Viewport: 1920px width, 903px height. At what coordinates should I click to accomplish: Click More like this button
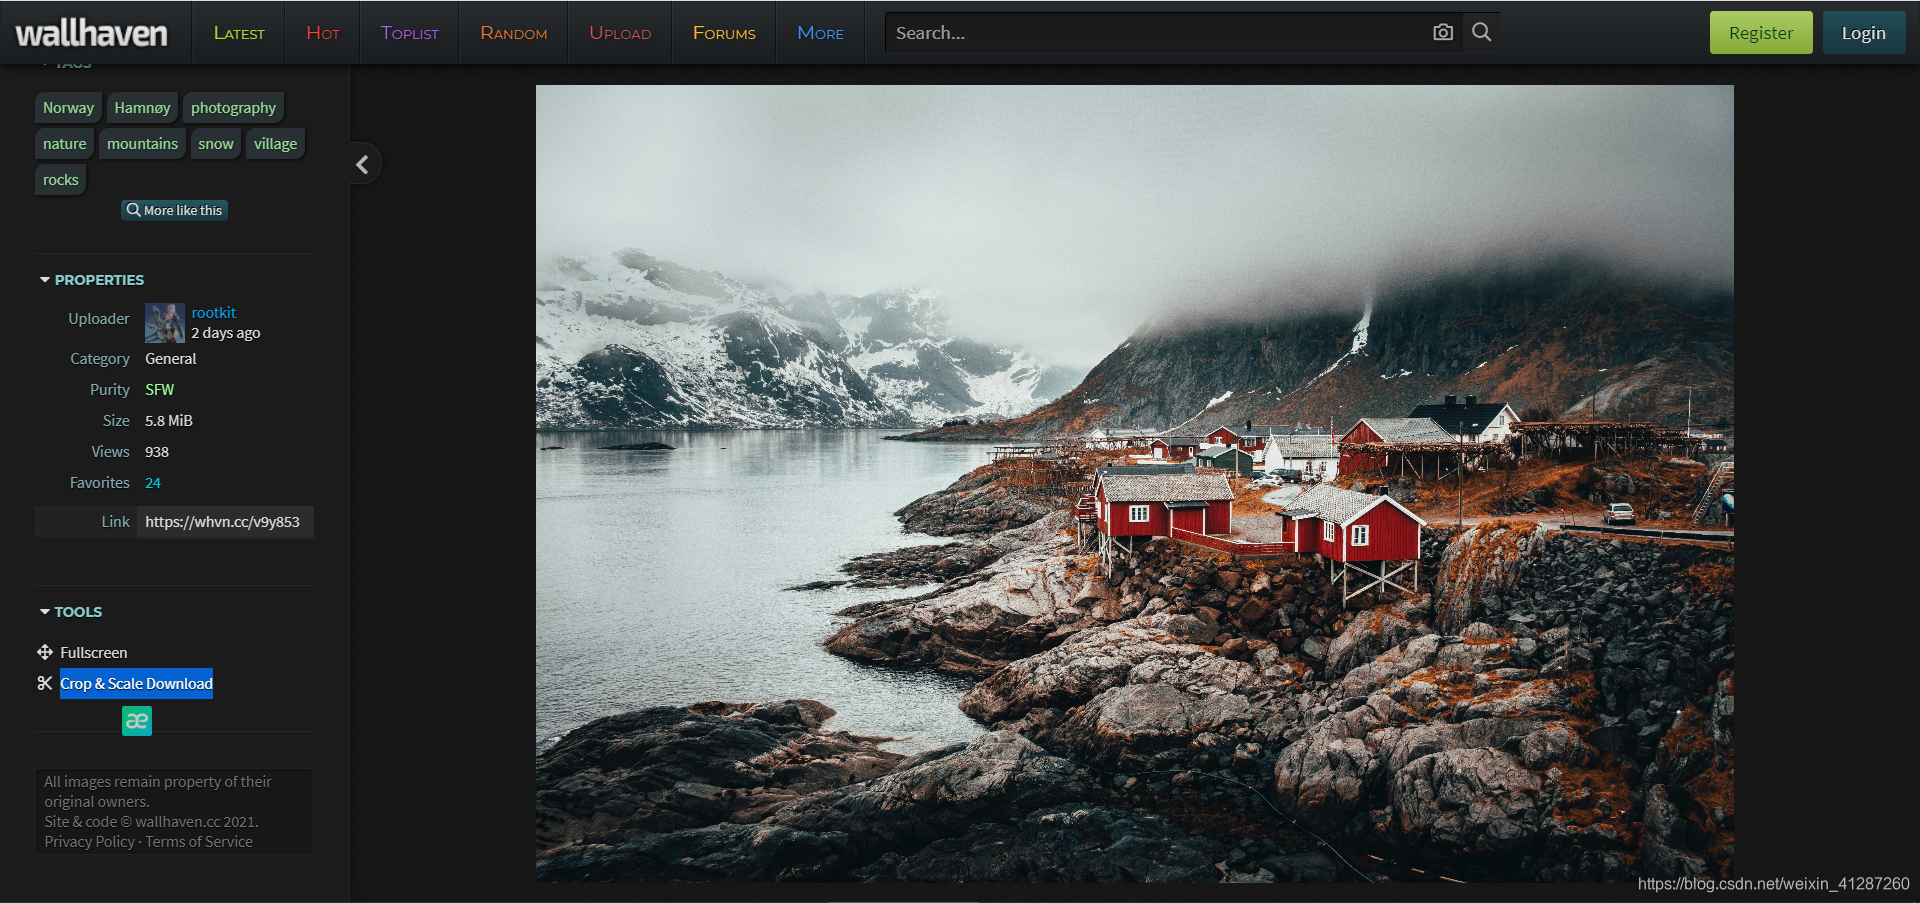tap(174, 210)
